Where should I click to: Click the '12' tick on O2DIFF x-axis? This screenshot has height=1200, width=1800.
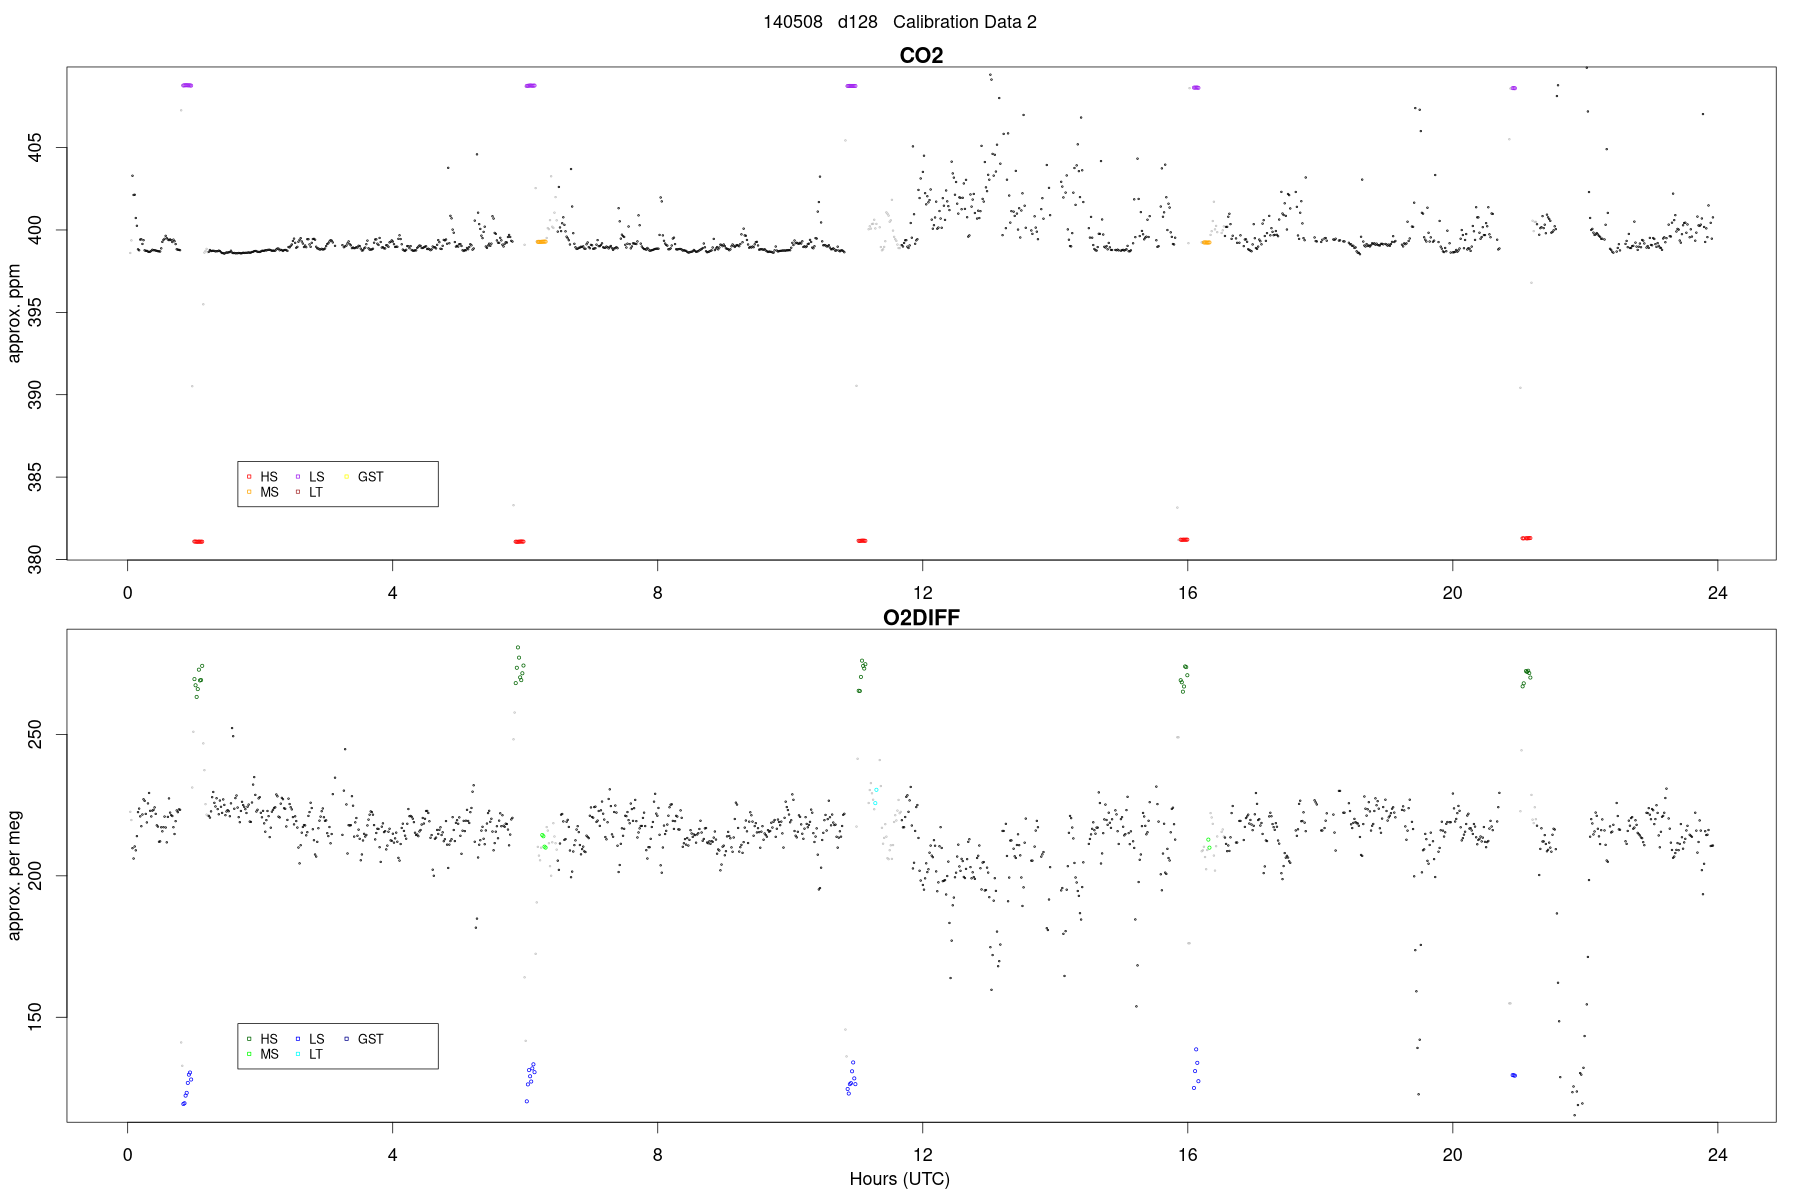click(x=922, y=1155)
